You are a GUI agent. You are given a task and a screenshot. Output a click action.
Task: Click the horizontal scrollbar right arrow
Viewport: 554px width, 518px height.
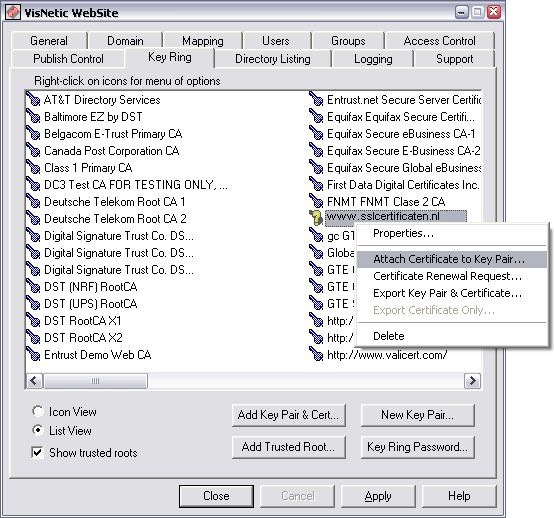472,381
